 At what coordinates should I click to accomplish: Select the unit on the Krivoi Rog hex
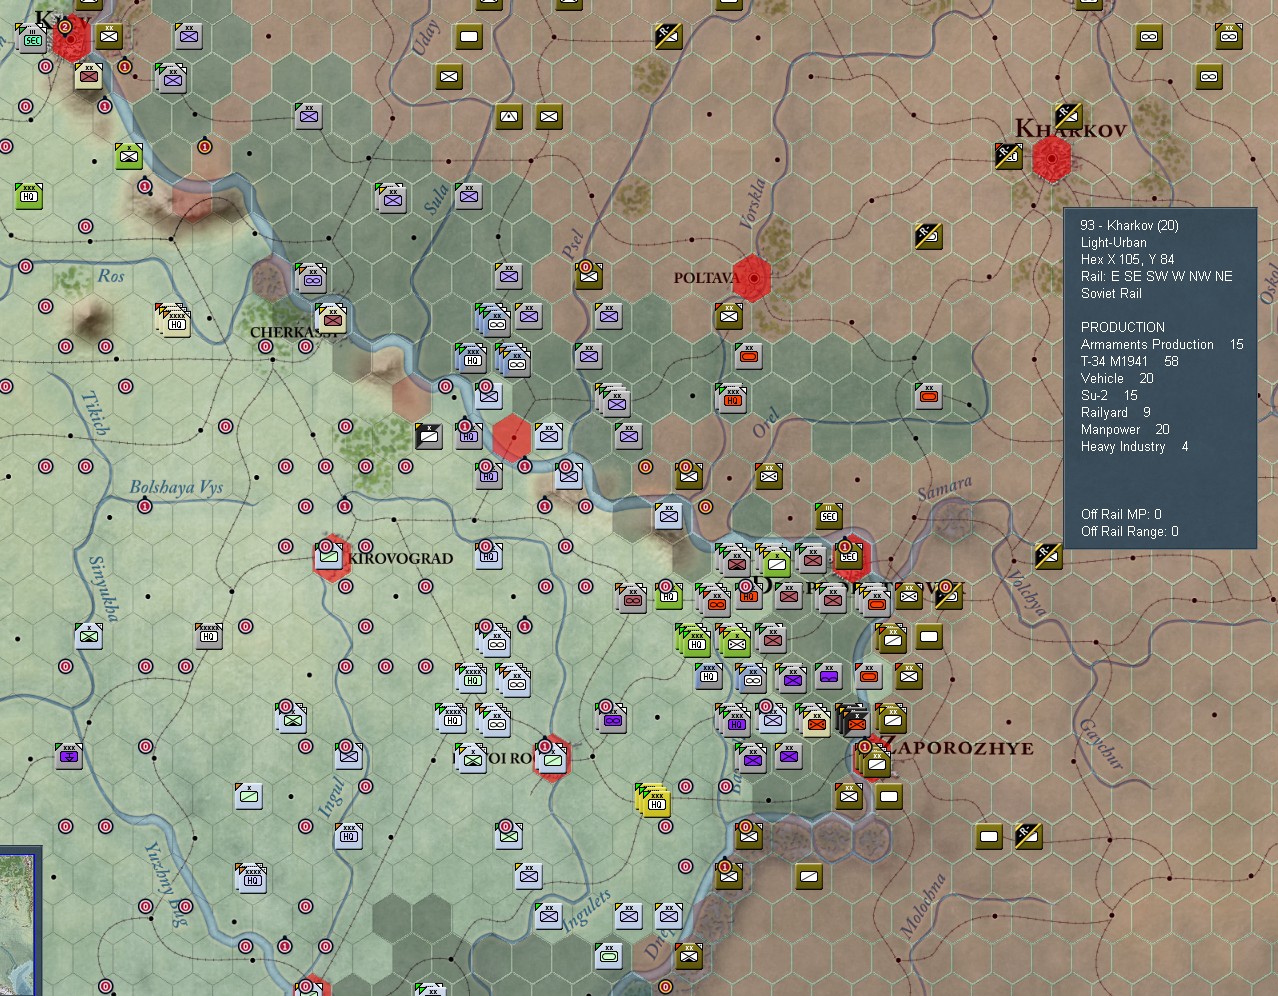(550, 758)
